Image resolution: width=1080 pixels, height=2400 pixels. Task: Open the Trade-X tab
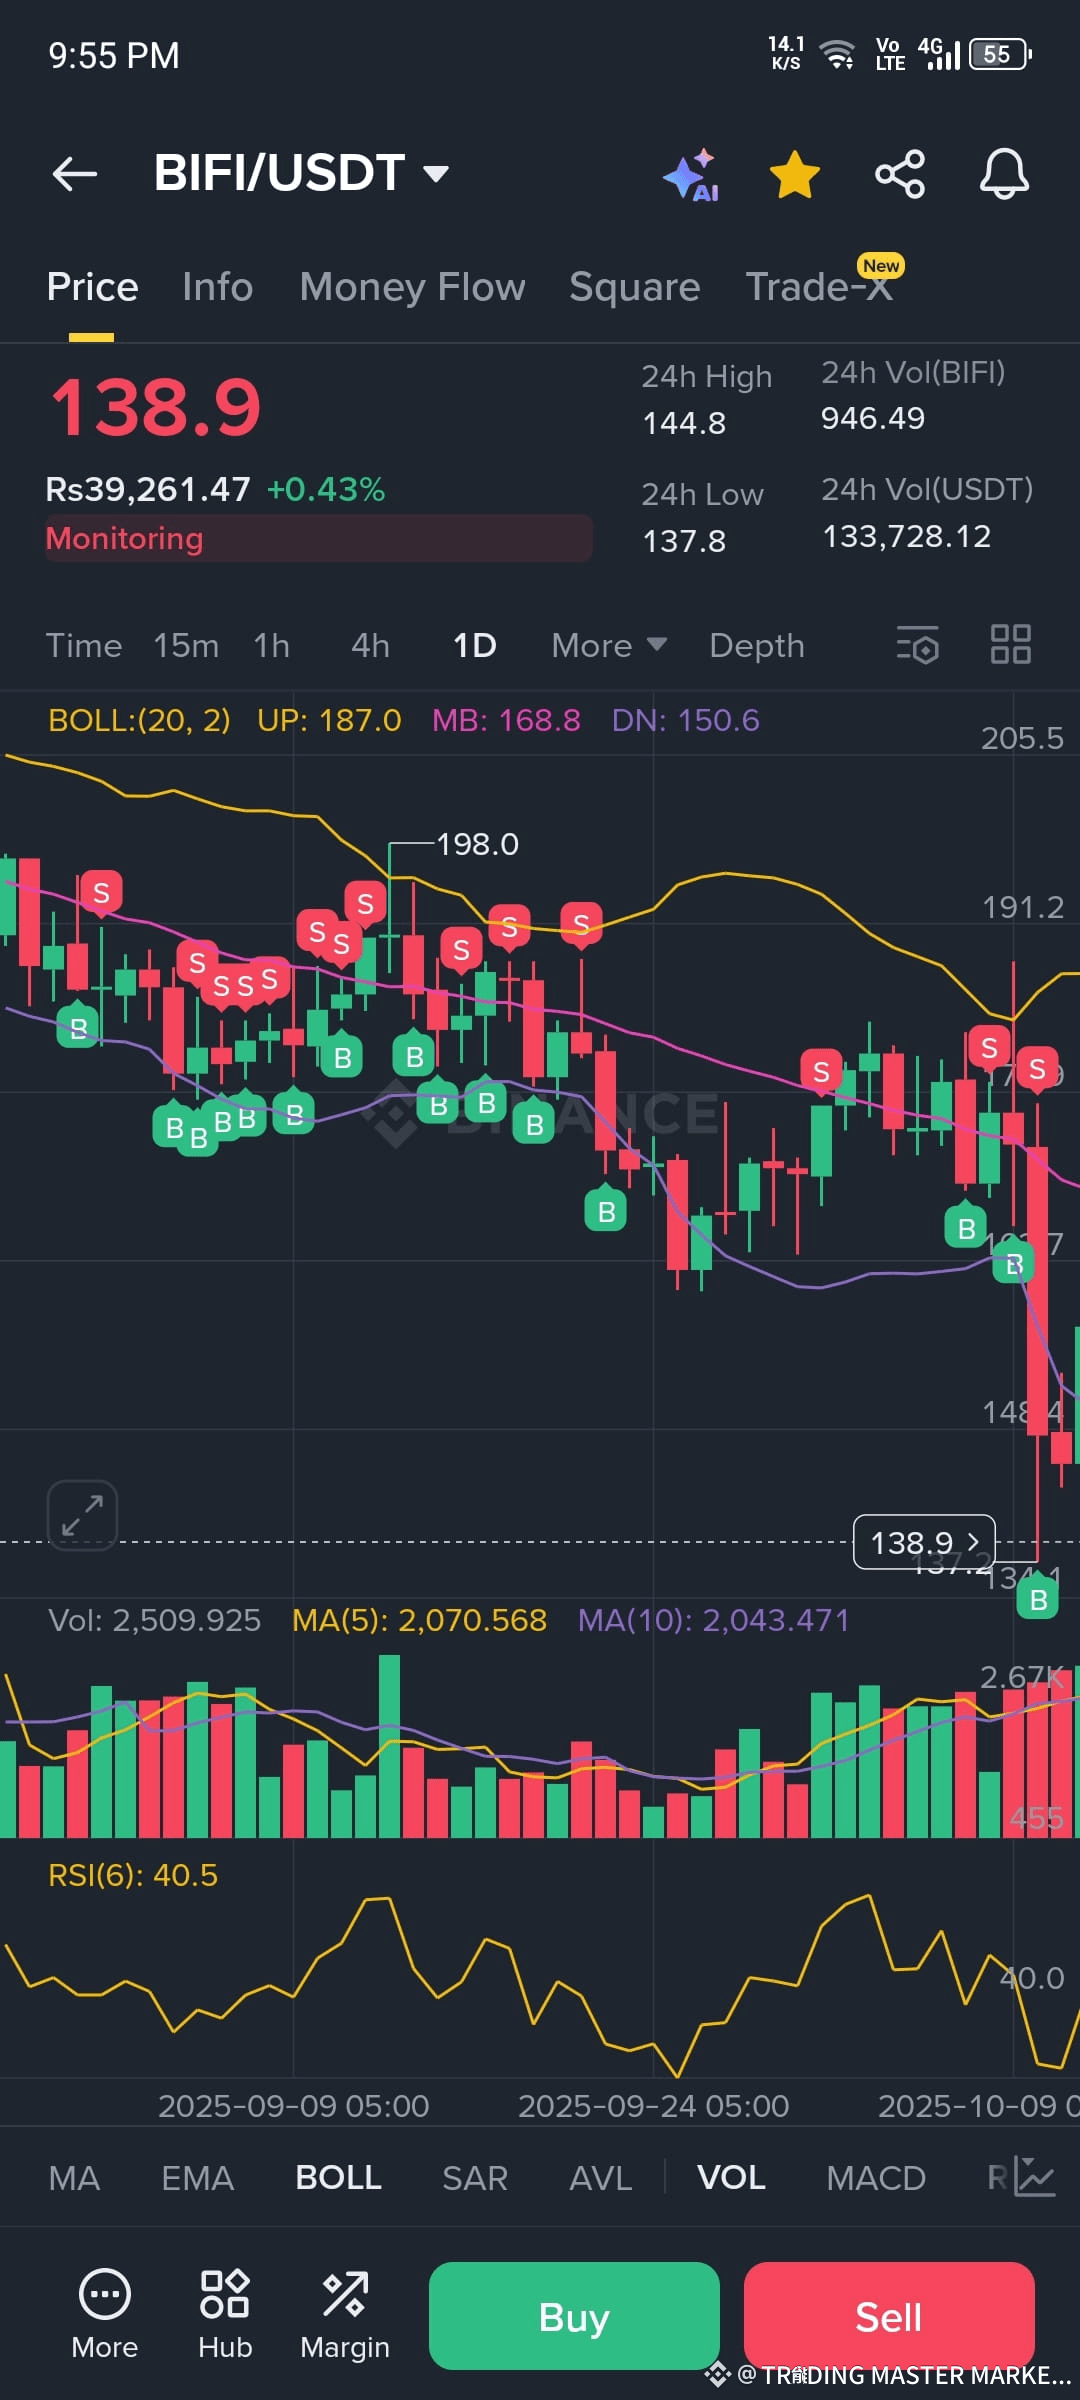[x=819, y=287]
